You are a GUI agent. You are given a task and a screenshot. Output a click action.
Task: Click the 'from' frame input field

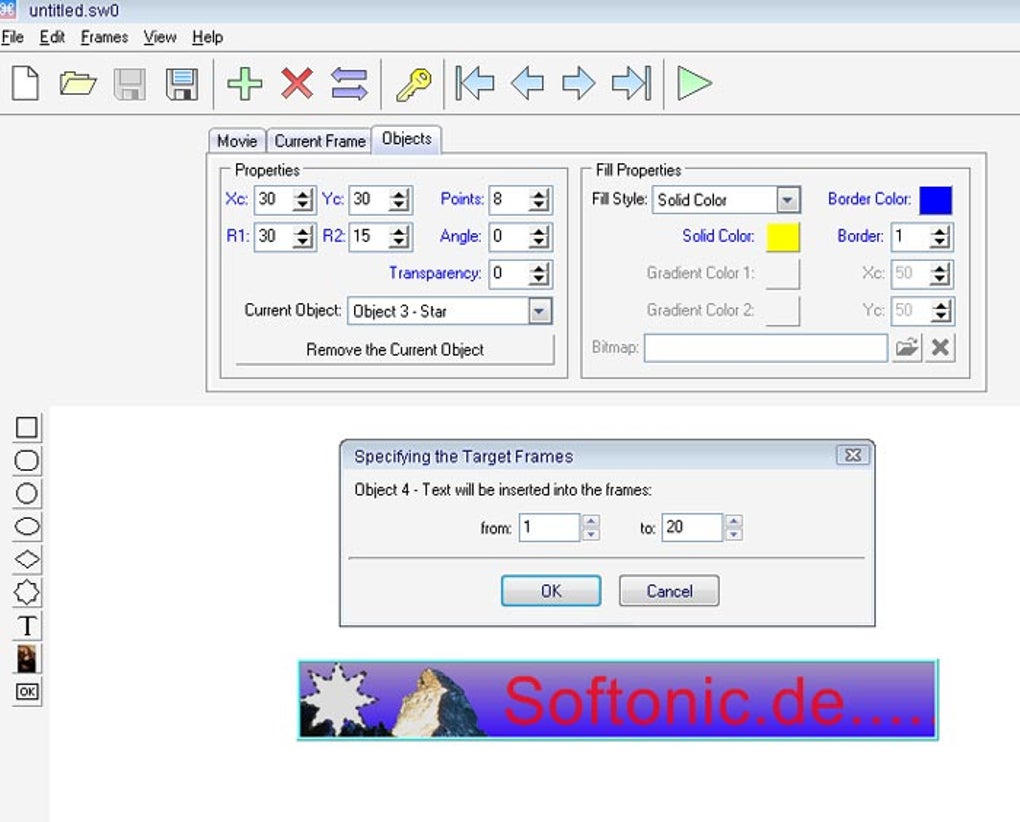[x=548, y=527]
